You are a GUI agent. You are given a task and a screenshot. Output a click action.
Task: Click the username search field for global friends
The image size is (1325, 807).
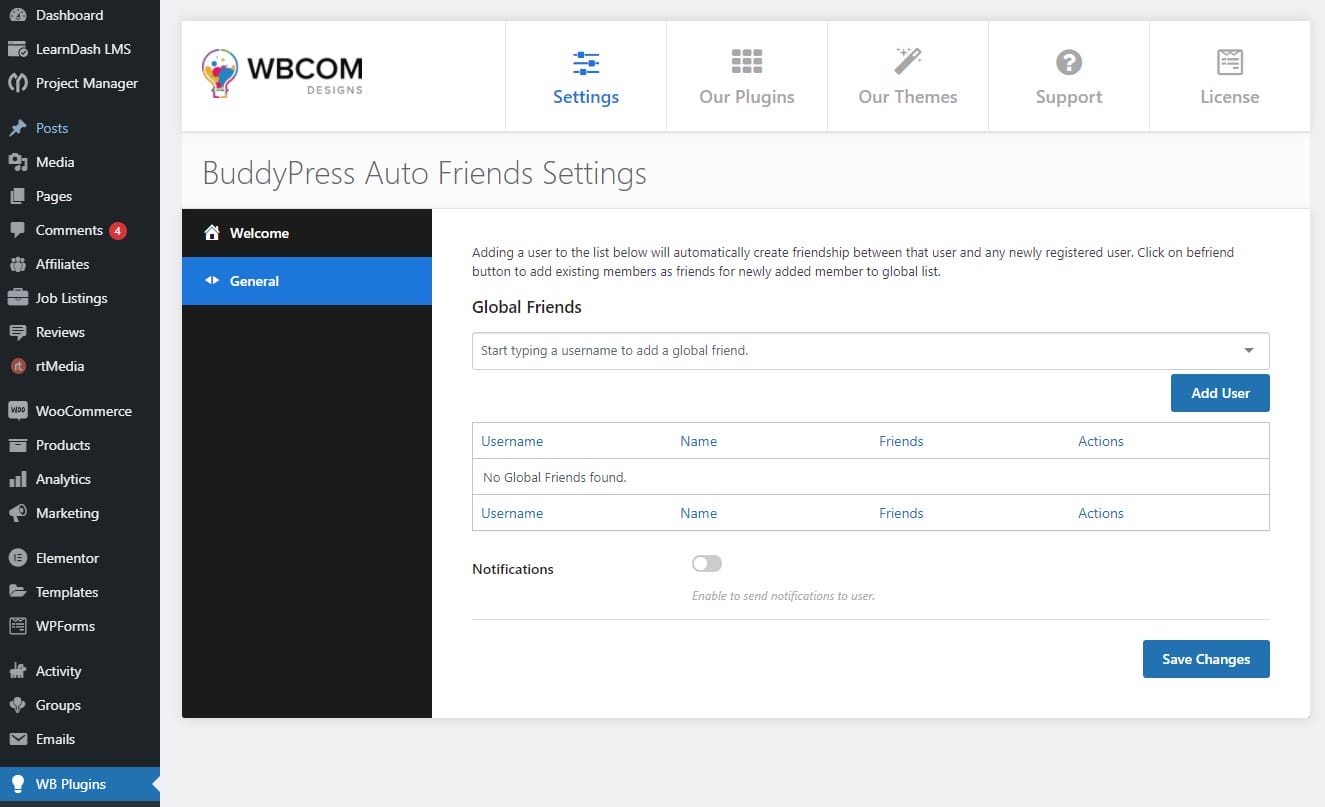[x=850, y=351]
